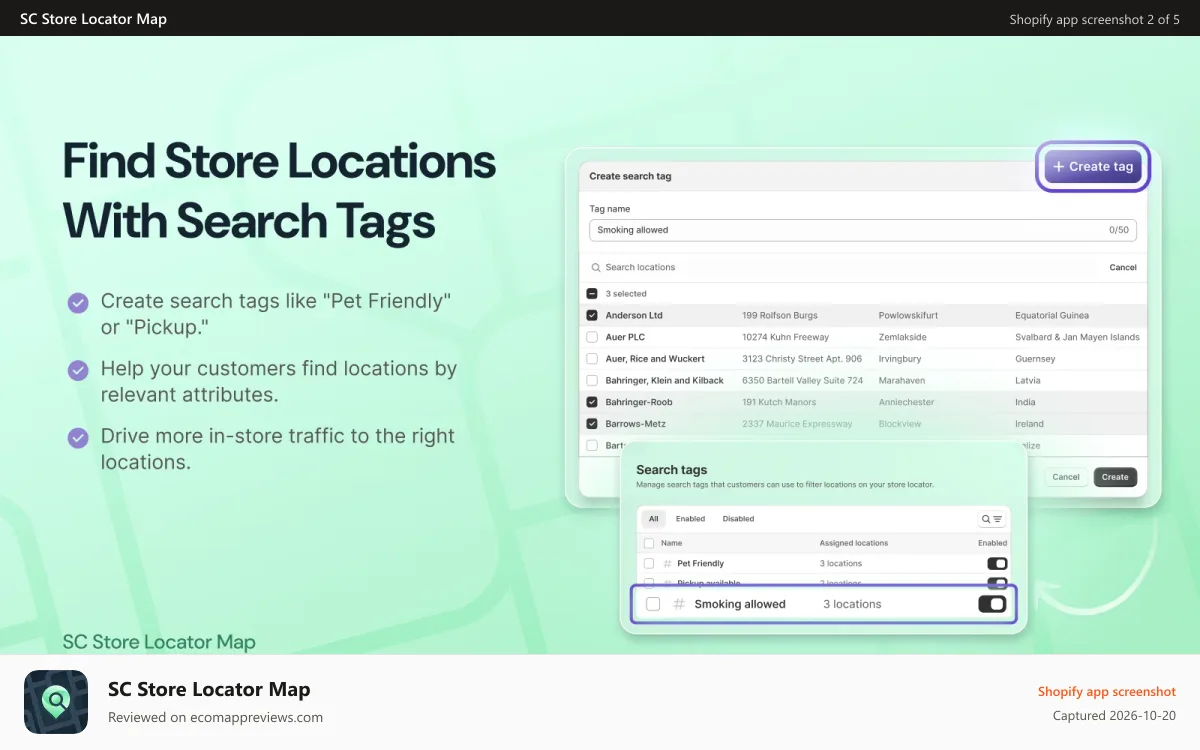Viewport: 1200px width, 750px height.
Task: Click the "Guernsey" country cell
Action: click(1035, 359)
